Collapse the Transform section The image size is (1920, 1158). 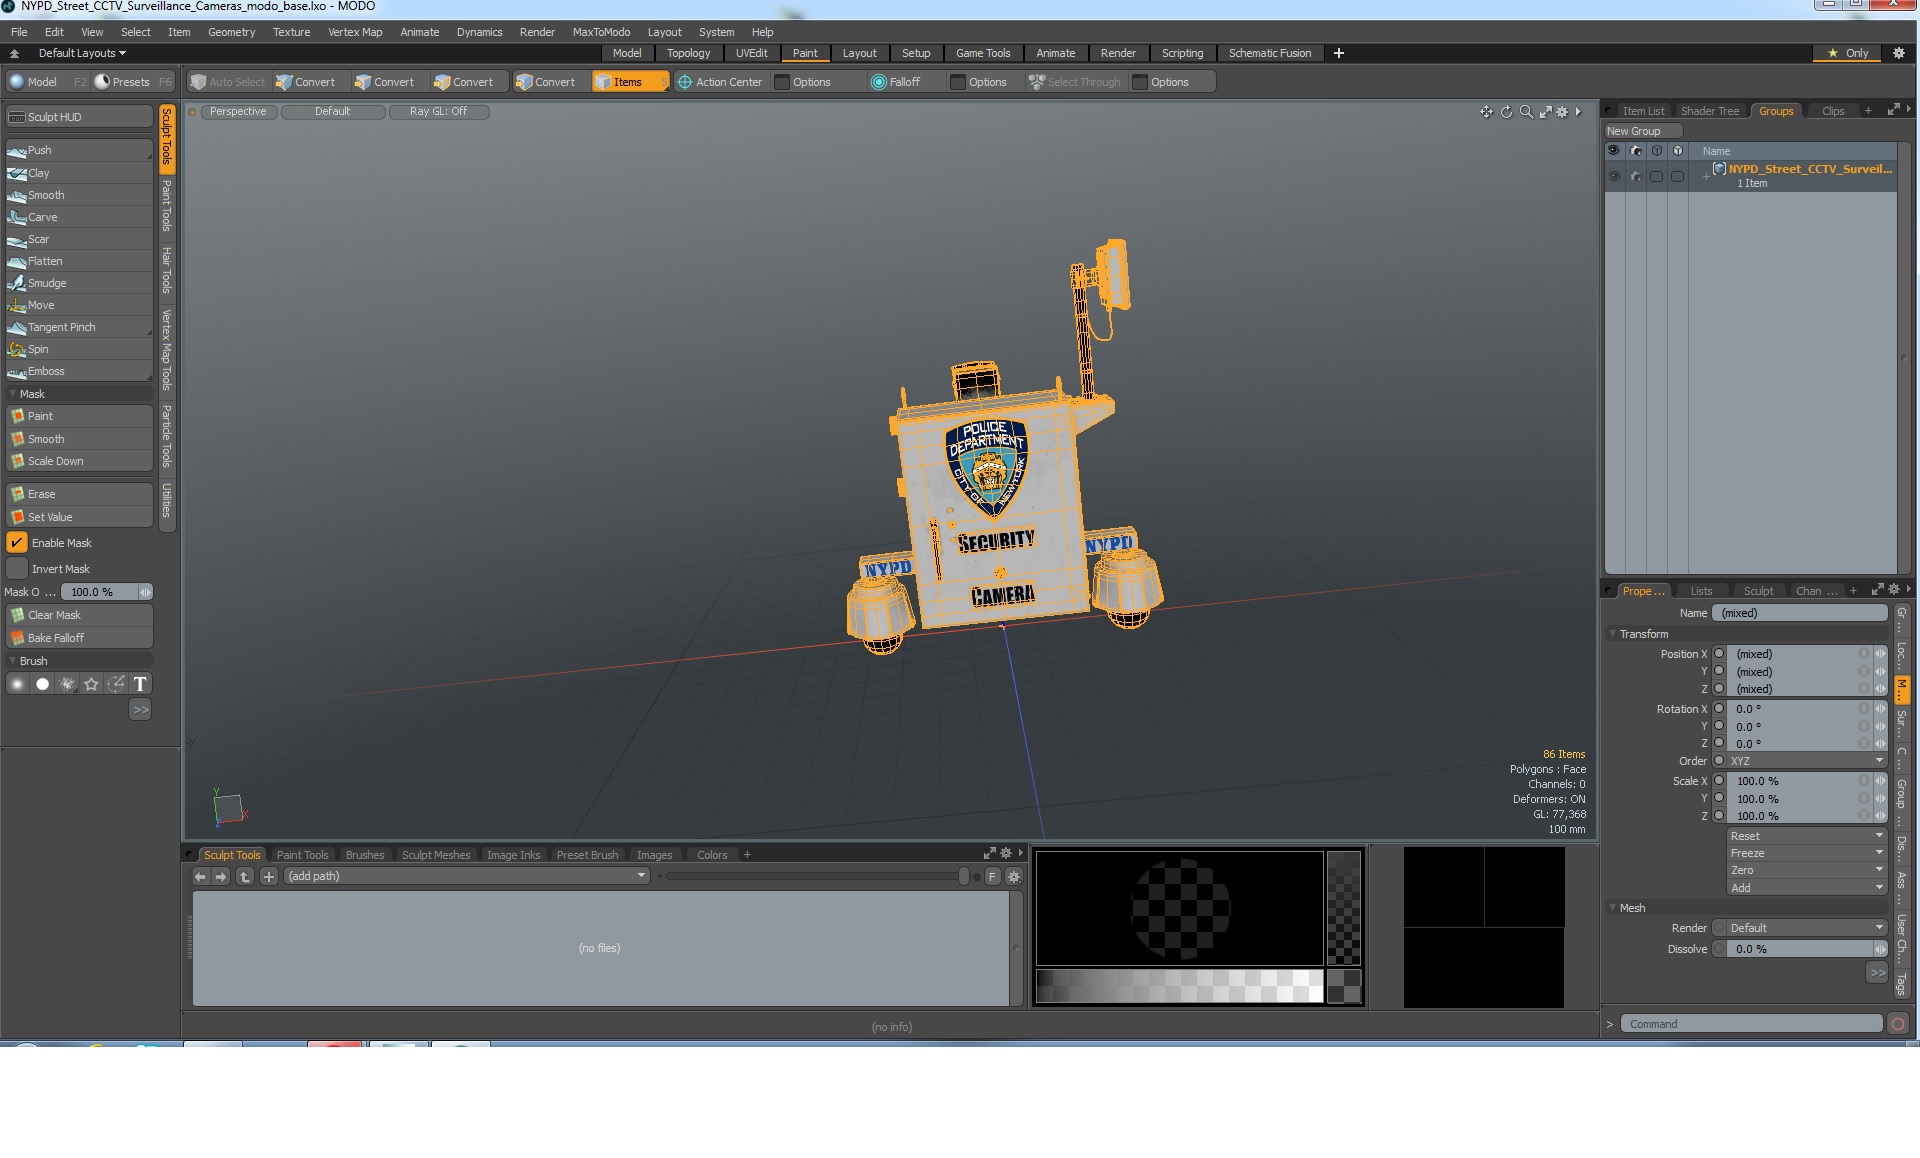tap(1612, 634)
